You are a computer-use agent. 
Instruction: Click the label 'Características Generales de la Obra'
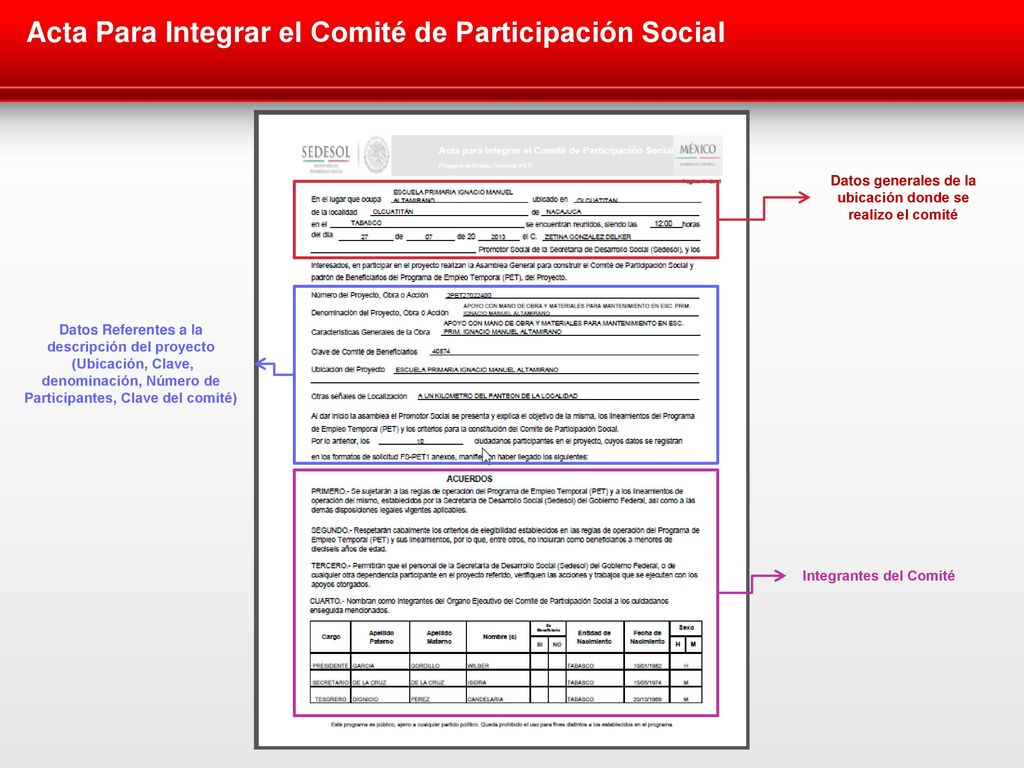tap(370, 332)
